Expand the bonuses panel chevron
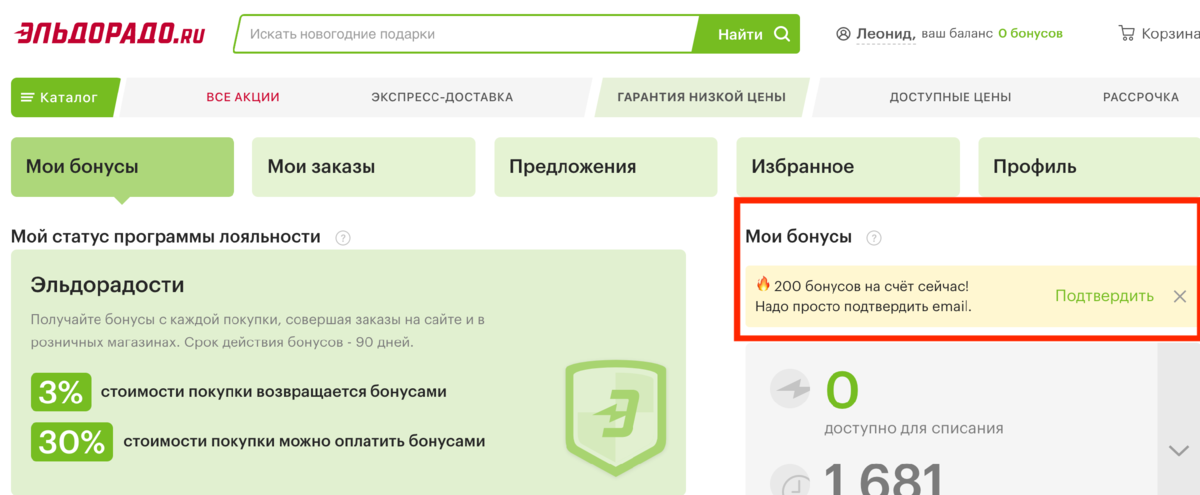Viewport: 1200px width, 495px height. [1179, 451]
